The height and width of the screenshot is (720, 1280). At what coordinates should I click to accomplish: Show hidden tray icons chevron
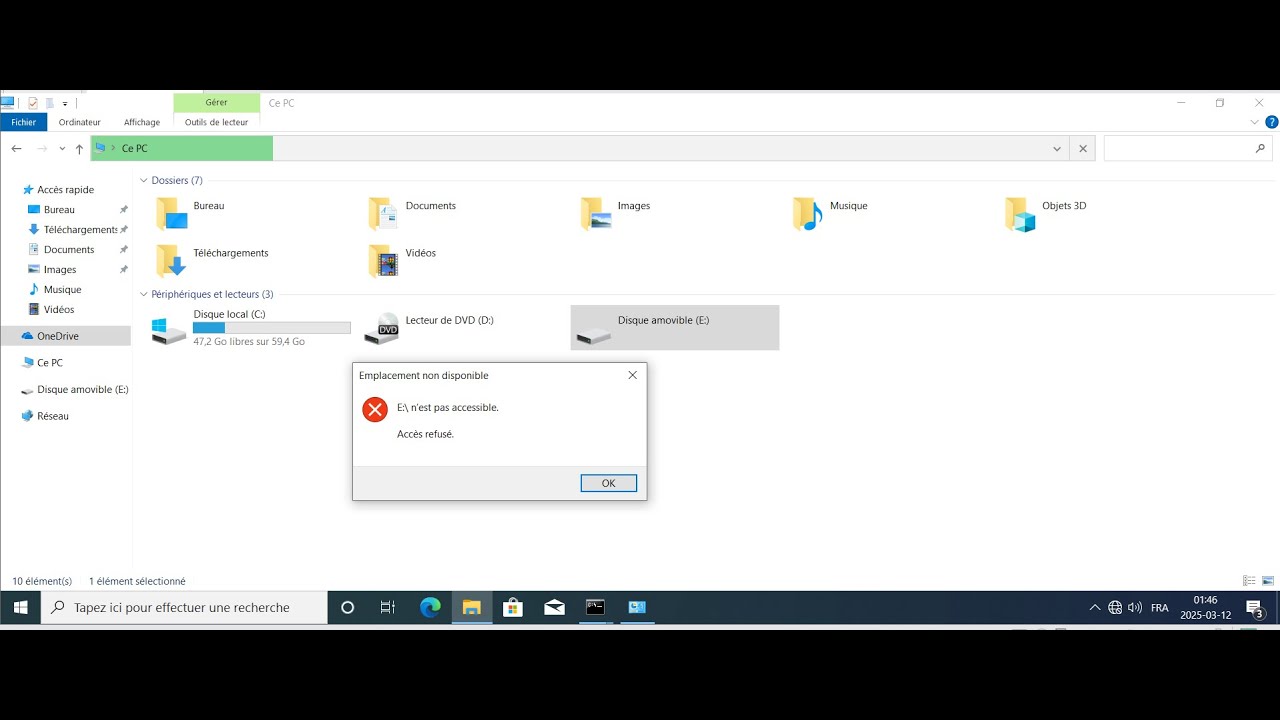pyautogui.click(x=1094, y=607)
